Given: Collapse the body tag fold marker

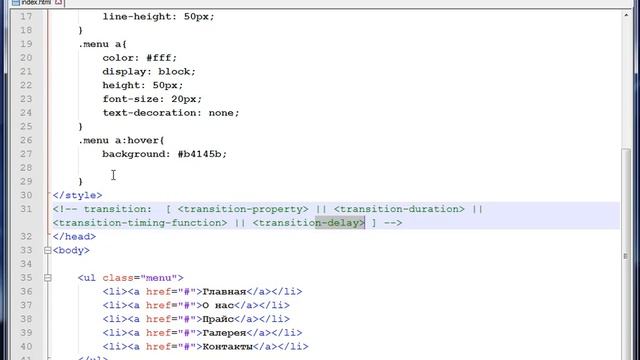Looking at the screenshot, I should (x=47, y=250).
